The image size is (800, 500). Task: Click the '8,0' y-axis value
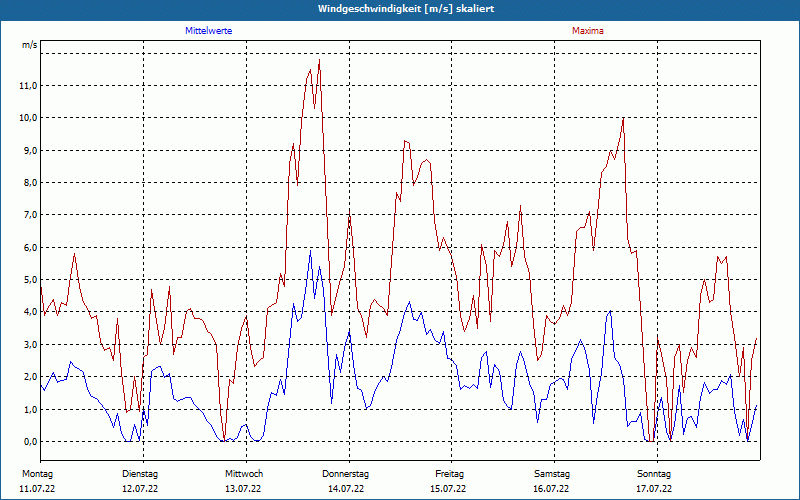coord(30,183)
